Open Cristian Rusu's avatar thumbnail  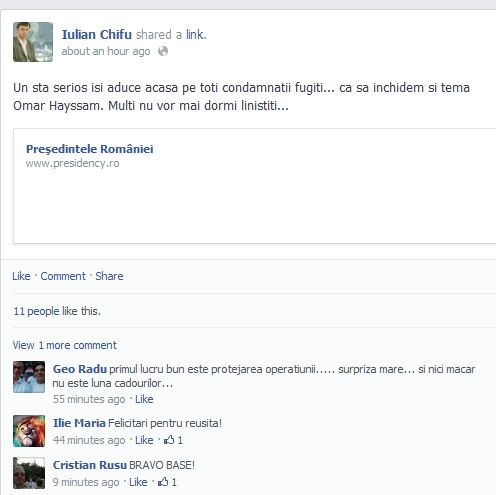click(29, 473)
